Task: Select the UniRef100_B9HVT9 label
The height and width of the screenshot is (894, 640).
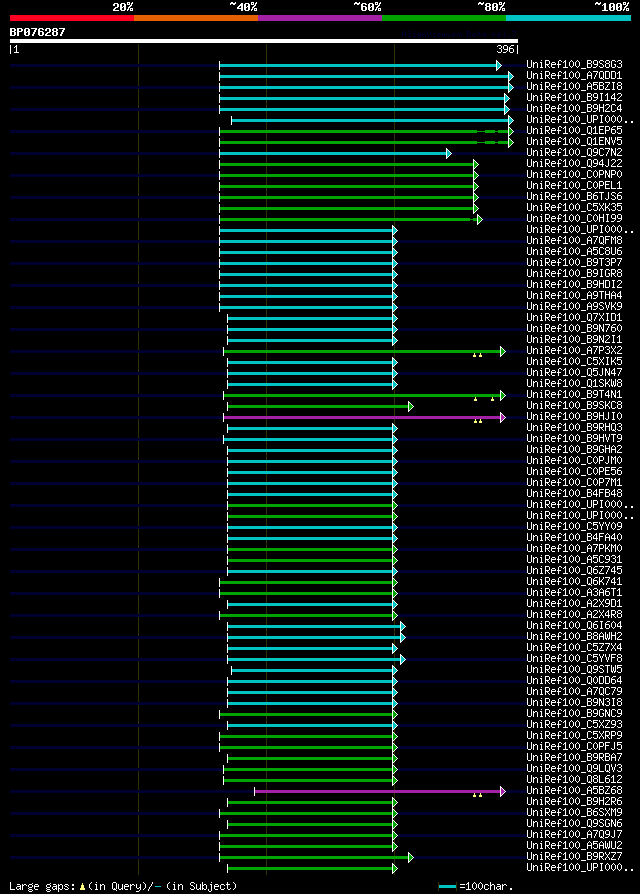Action: pyautogui.click(x=574, y=438)
